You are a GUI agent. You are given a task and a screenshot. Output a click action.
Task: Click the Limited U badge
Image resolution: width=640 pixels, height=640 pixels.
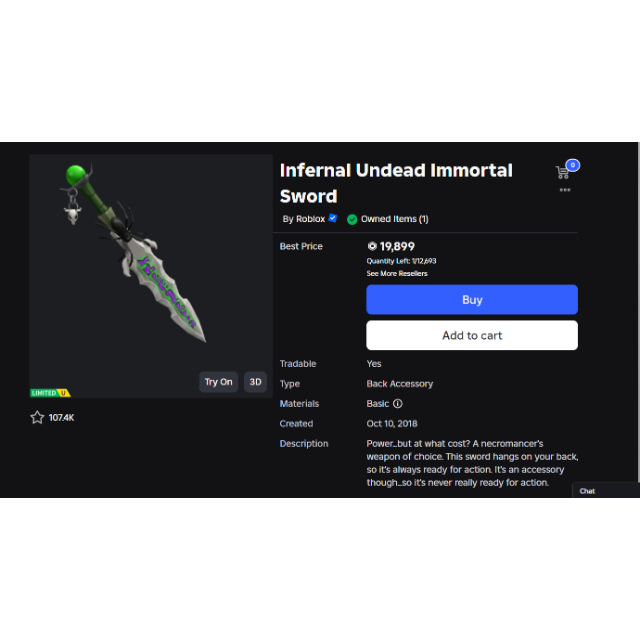(x=50, y=393)
